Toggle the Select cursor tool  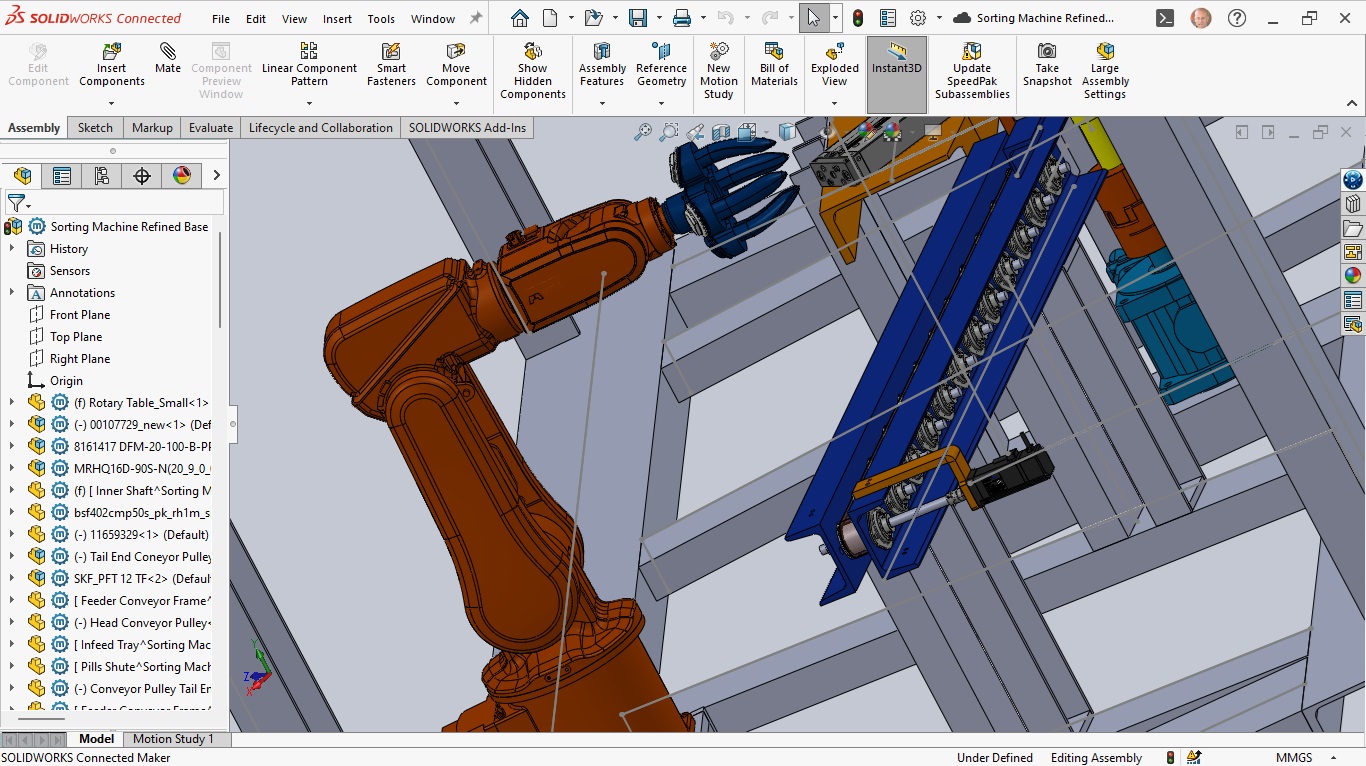coord(814,18)
